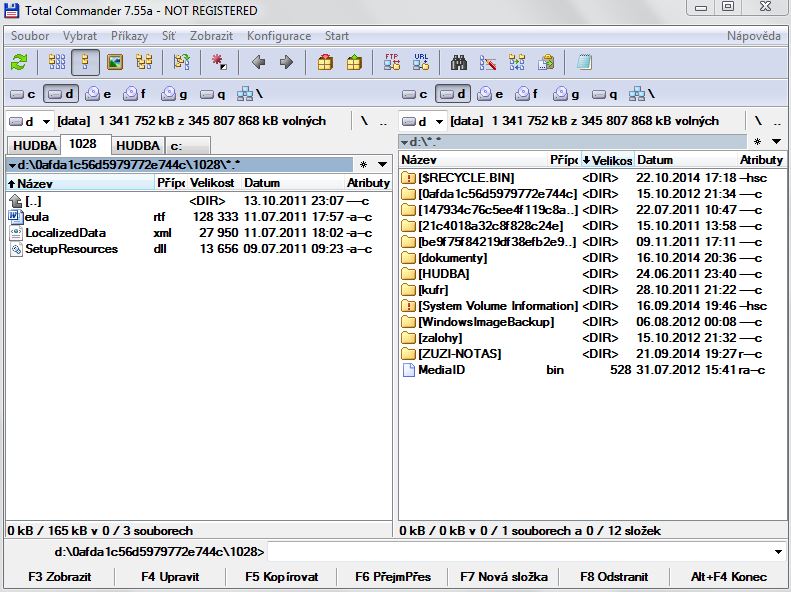The width and height of the screenshot is (791, 592).
Task: Click the Pack files gift box icon
Action: [x=325, y=63]
